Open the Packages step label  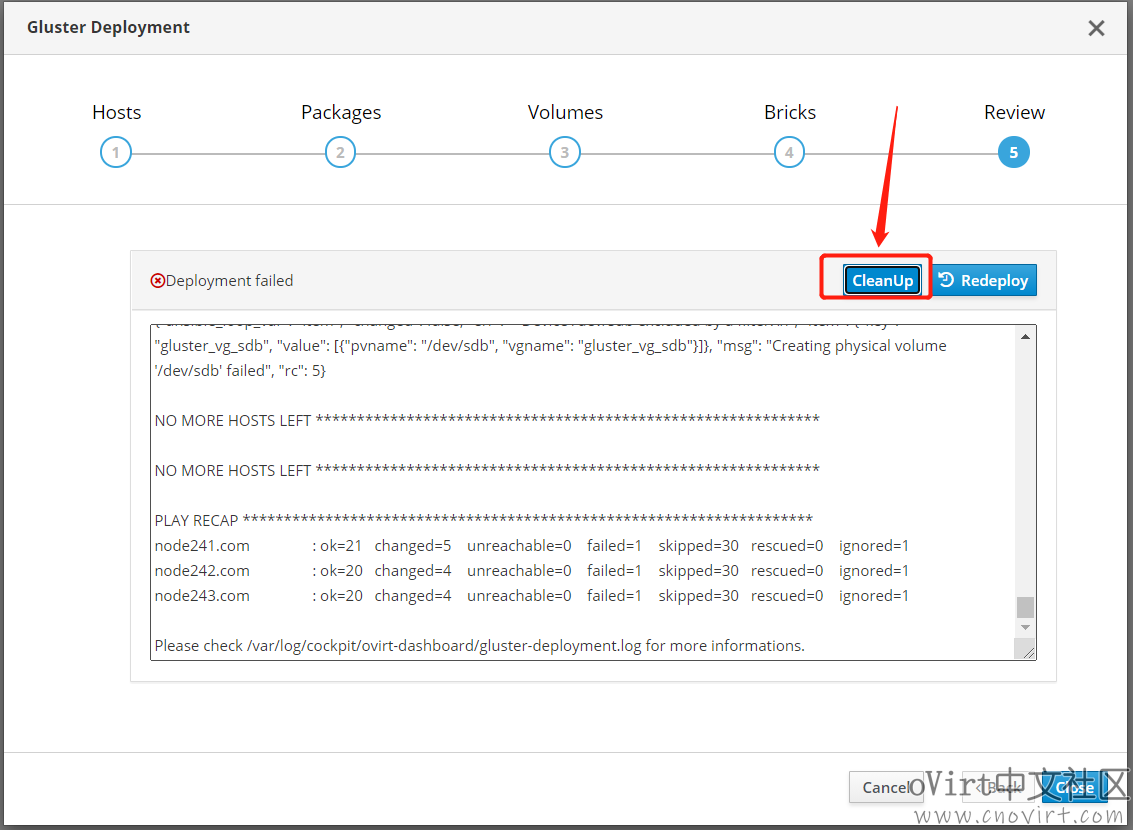point(341,113)
